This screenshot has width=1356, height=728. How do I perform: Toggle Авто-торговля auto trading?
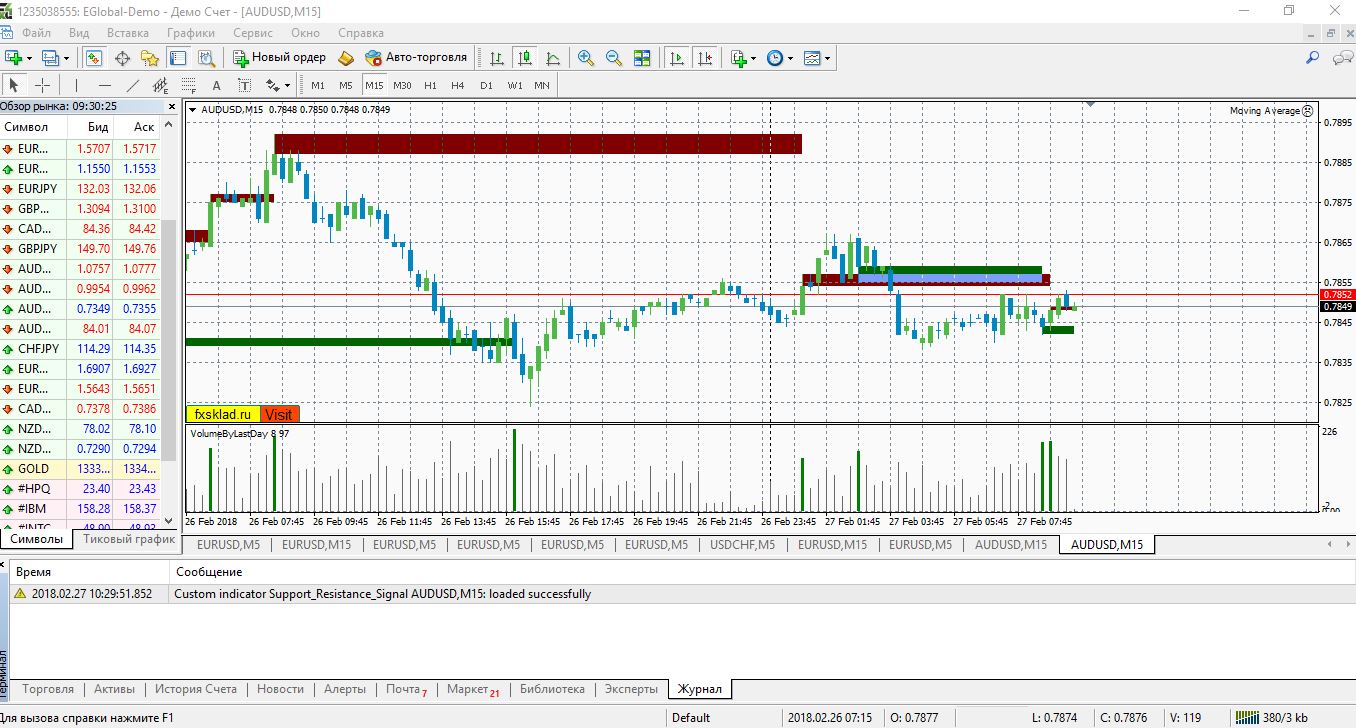[x=417, y=58]
